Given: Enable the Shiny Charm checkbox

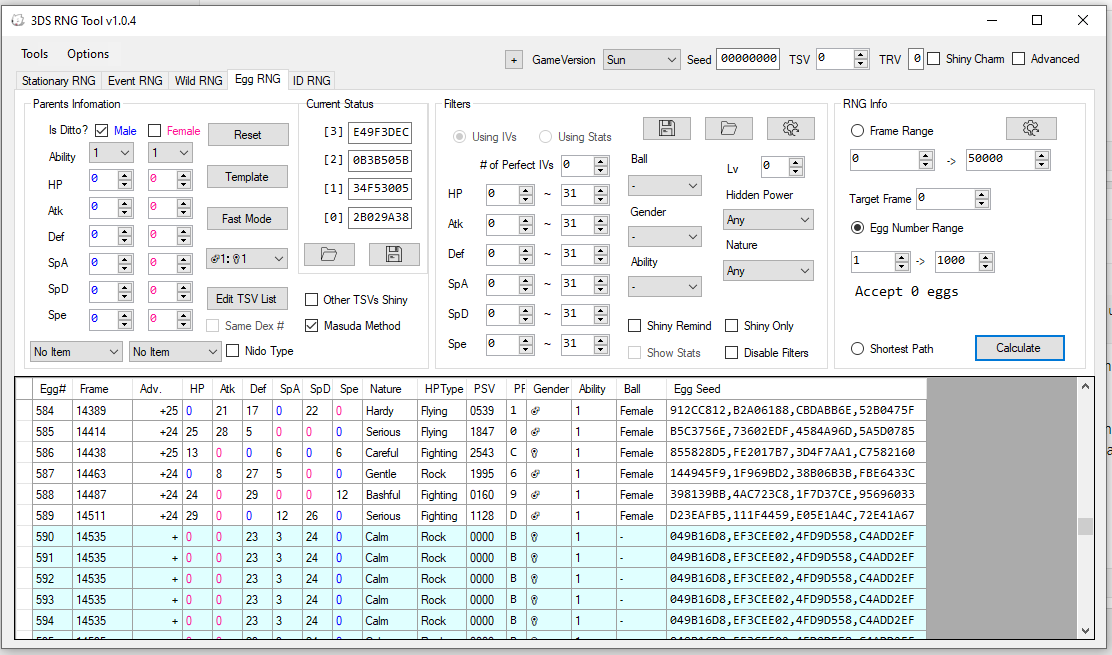Looking at the screenshot, I should tap(934, 59).
